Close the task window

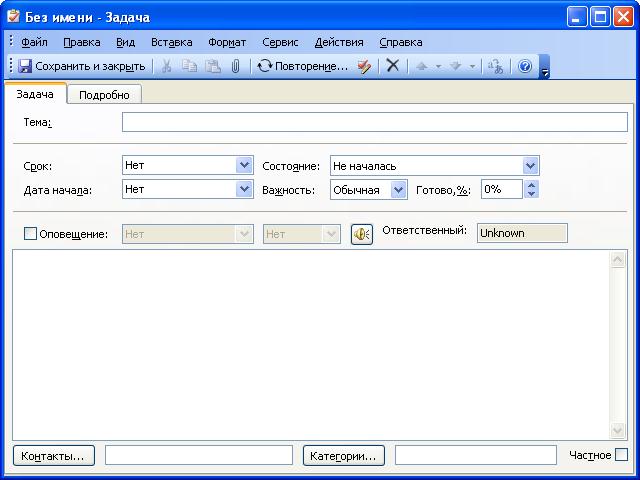[x=624, y=17]
